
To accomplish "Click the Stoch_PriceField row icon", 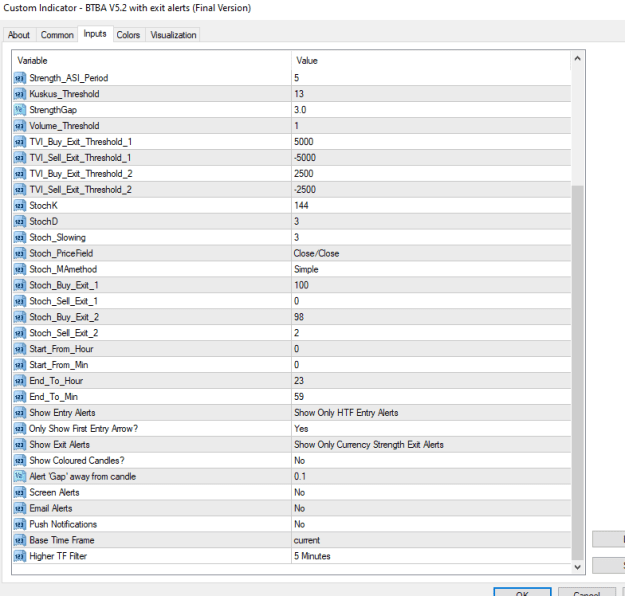I will (20, 254).
